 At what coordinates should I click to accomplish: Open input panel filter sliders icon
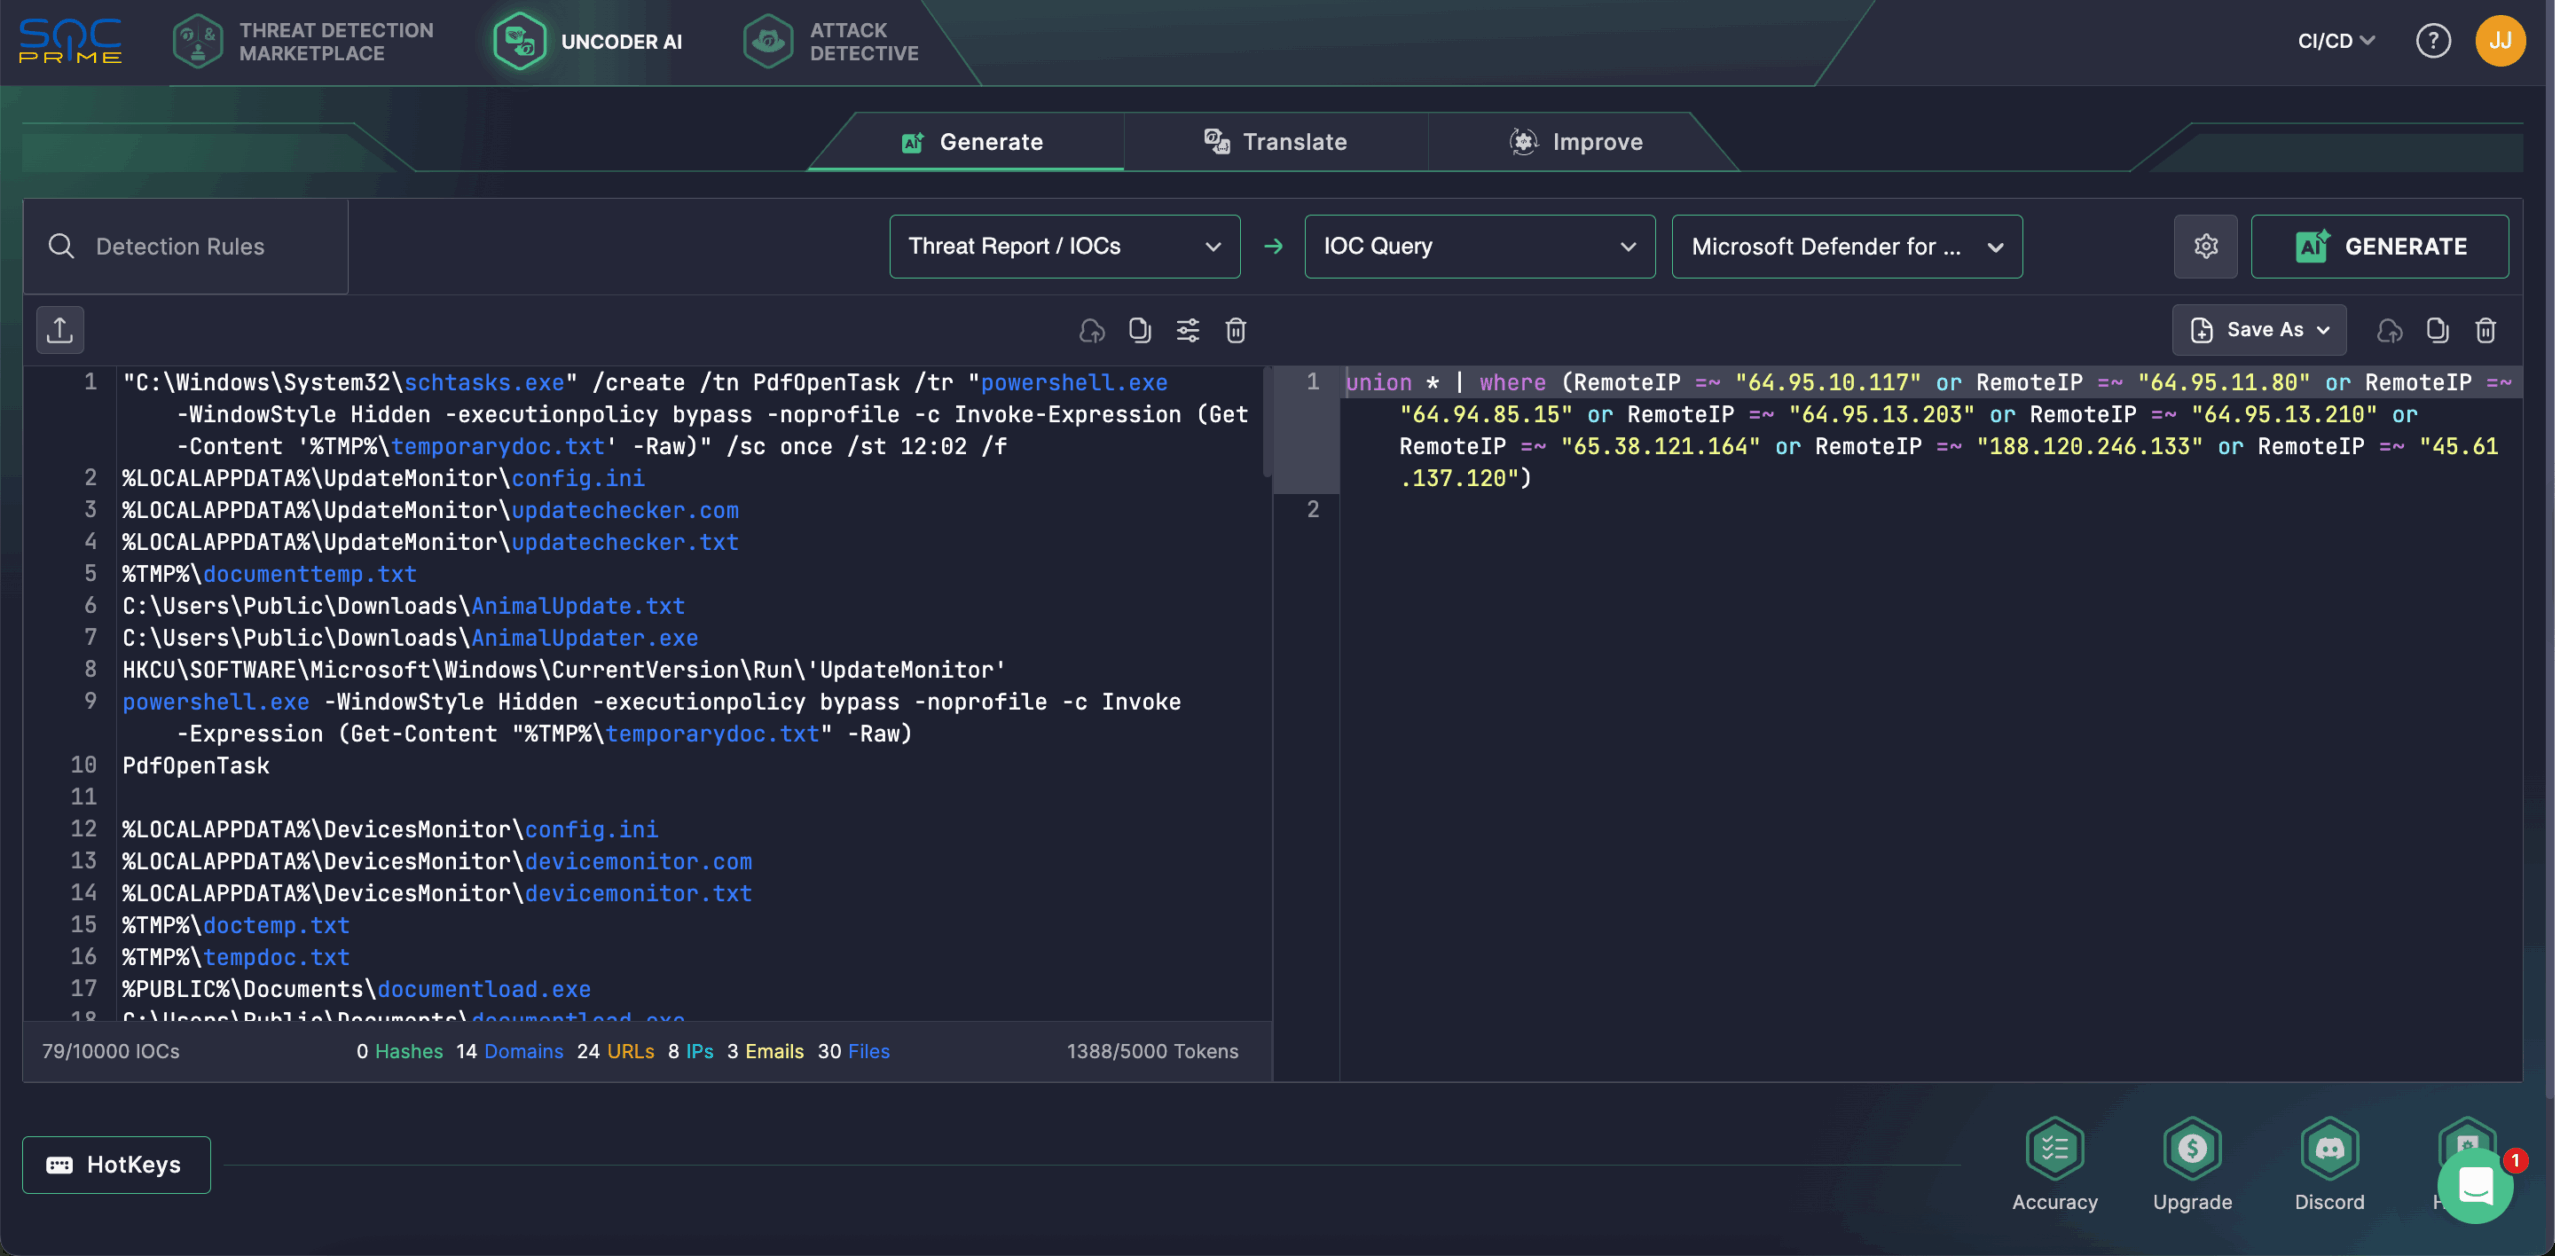pyautogui.click(x=1188, y=330)
